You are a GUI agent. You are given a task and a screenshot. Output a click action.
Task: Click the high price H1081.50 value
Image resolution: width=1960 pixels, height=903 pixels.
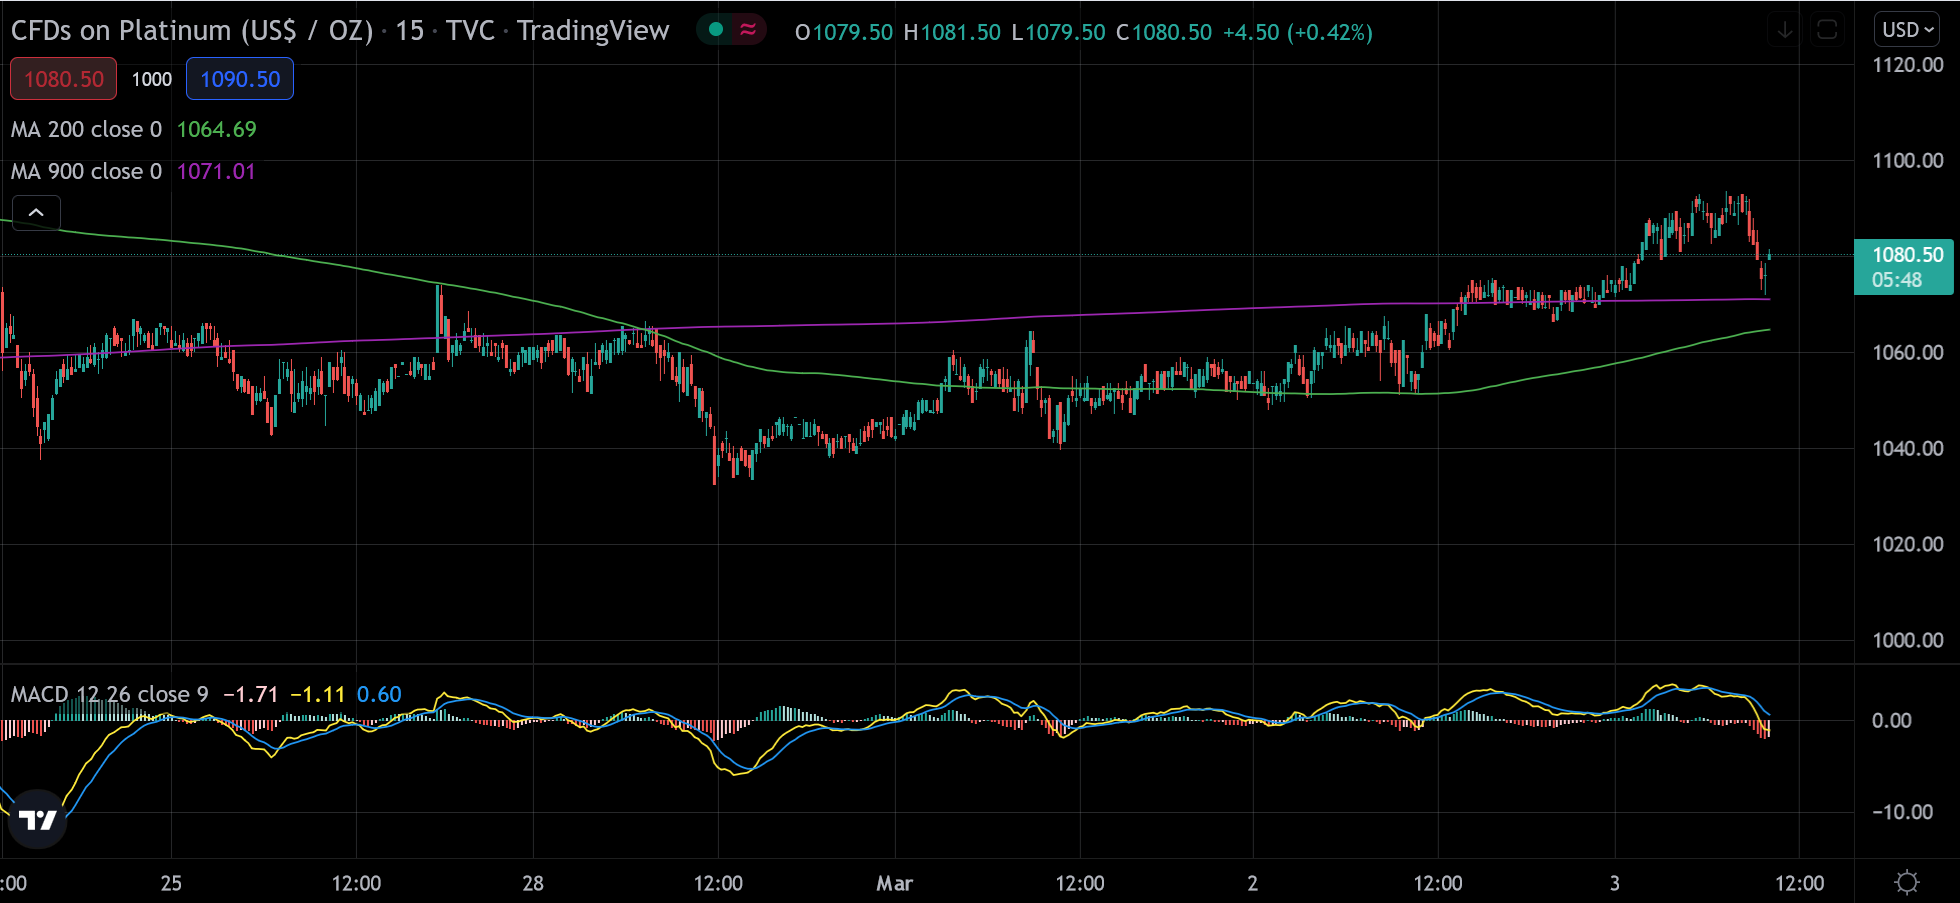point(952,32)
